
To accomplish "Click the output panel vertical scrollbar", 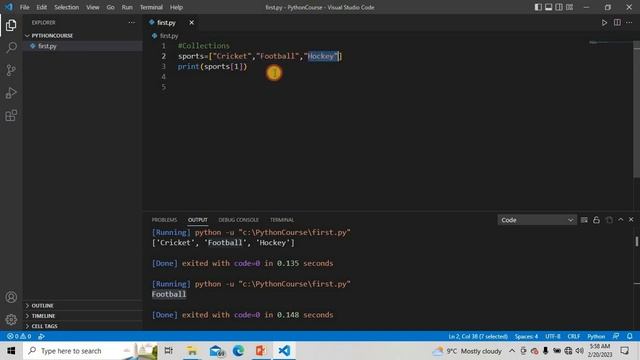I will point(636,241).
